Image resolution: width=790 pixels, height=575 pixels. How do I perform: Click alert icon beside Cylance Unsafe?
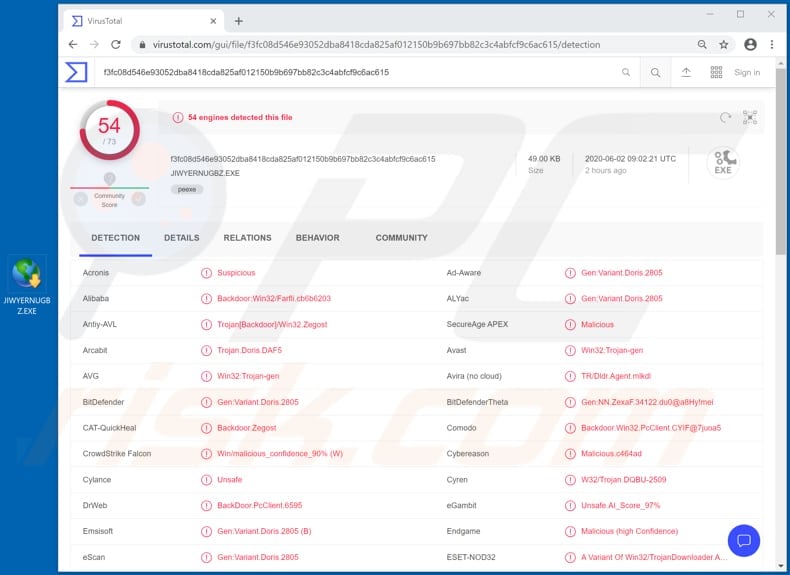(206, 480)
